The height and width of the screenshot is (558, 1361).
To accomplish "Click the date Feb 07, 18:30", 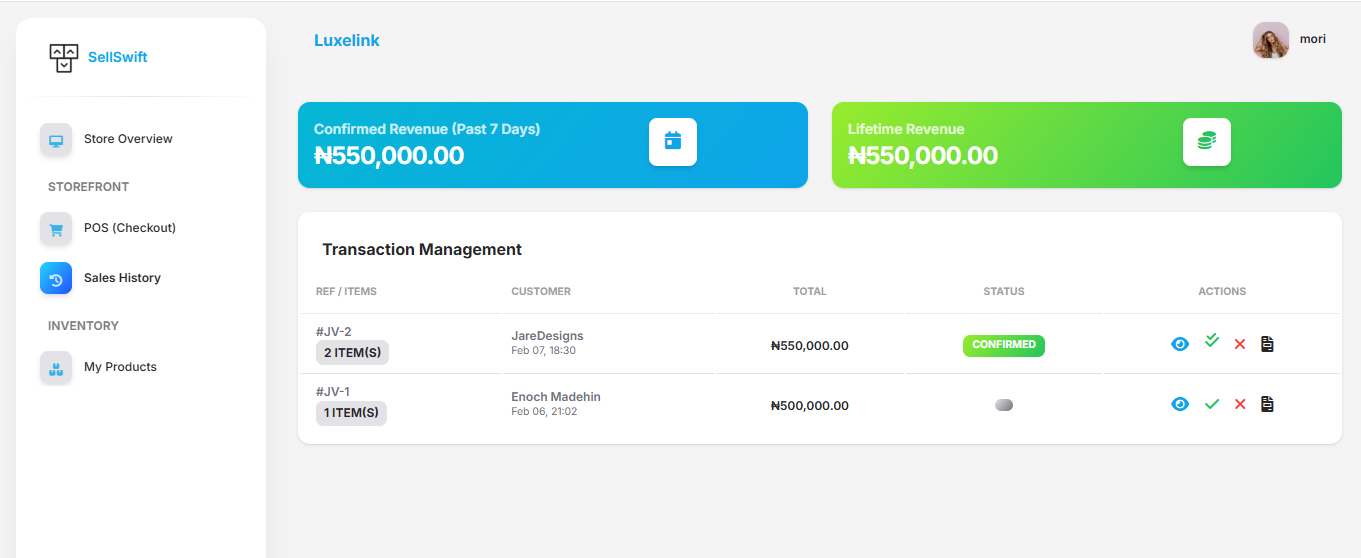I will [x=543, y=351].
